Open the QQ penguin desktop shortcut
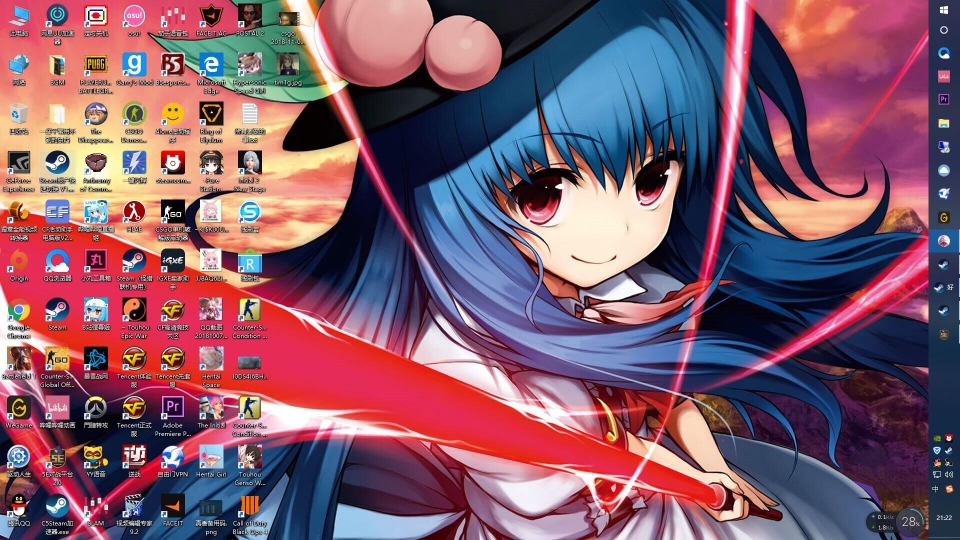960x540 pixels. tap(18, 511)
